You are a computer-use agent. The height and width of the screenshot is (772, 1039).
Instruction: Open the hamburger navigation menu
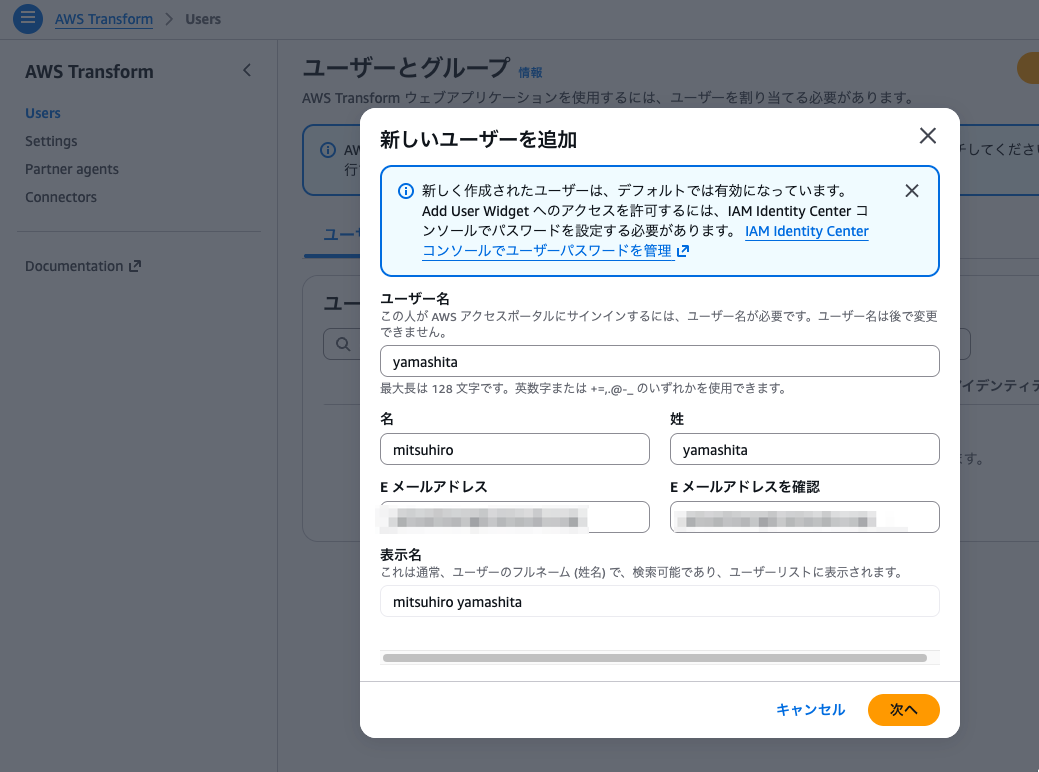coord(28,18)
